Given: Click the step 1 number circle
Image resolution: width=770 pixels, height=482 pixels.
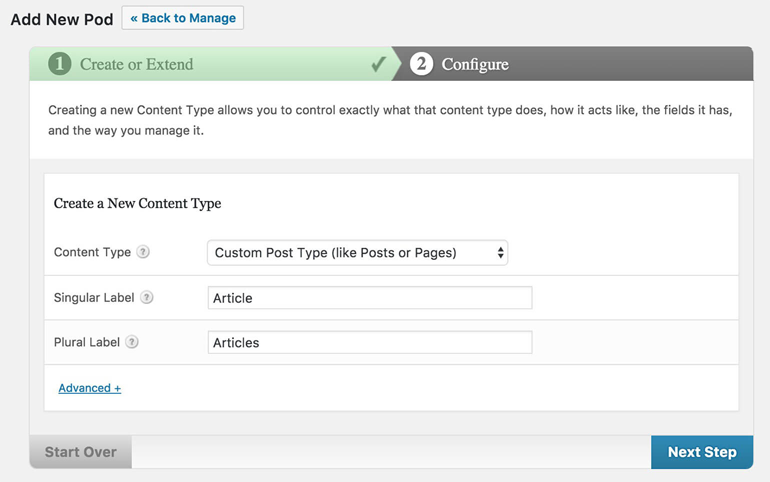Looking at the screenshot, I should tap(59, 64).
